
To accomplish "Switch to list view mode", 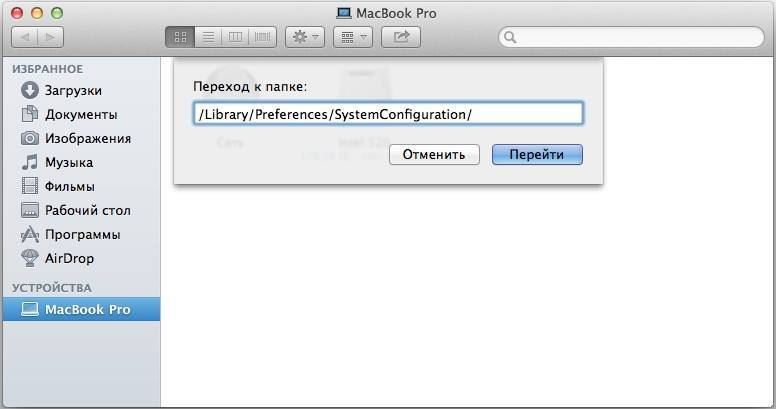I will (208, 37).
